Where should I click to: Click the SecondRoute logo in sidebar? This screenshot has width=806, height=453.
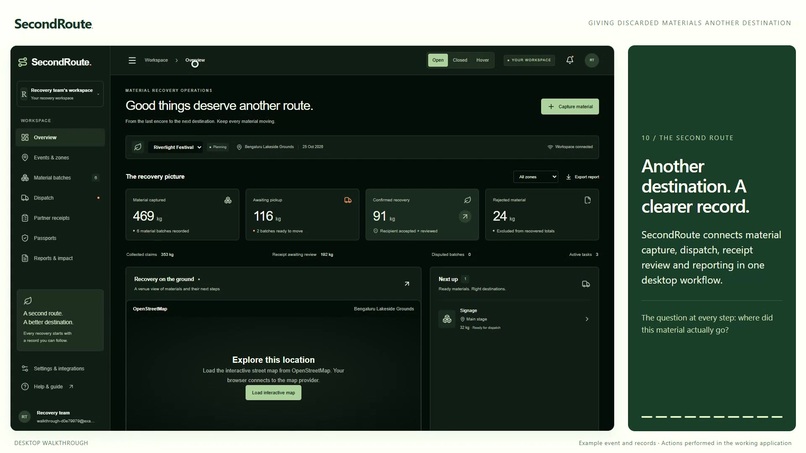coord(54,62)
